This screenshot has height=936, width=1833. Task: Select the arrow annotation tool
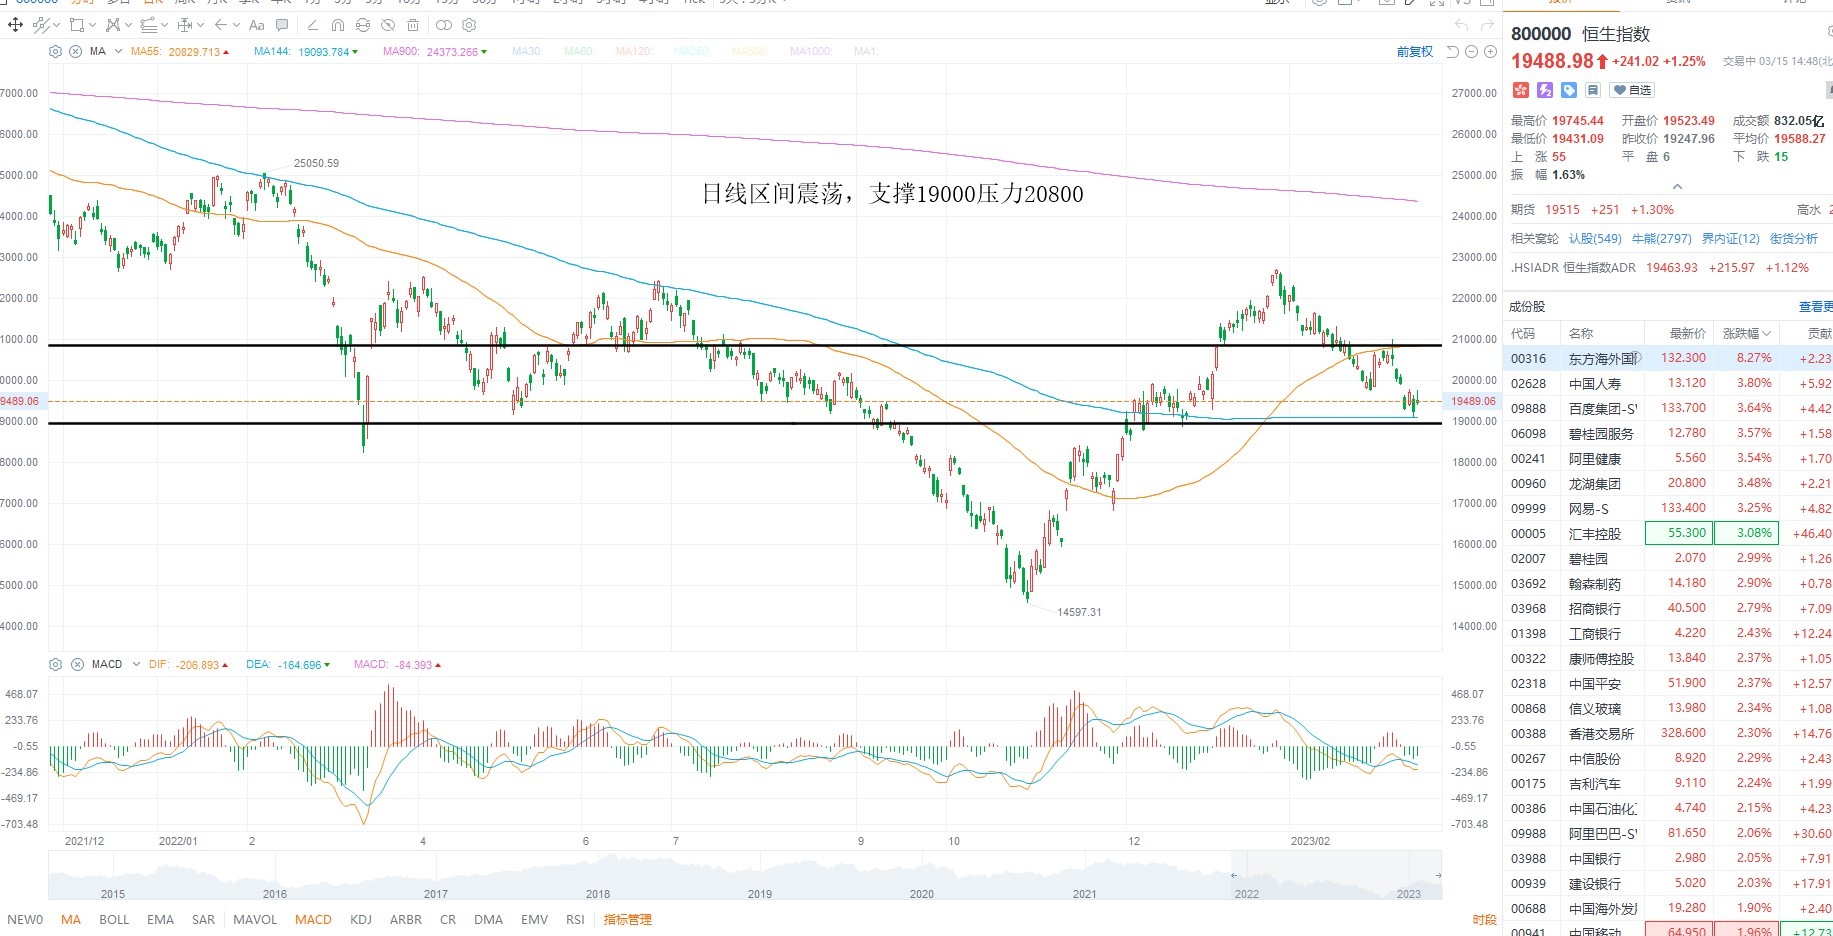coord(220,25)
